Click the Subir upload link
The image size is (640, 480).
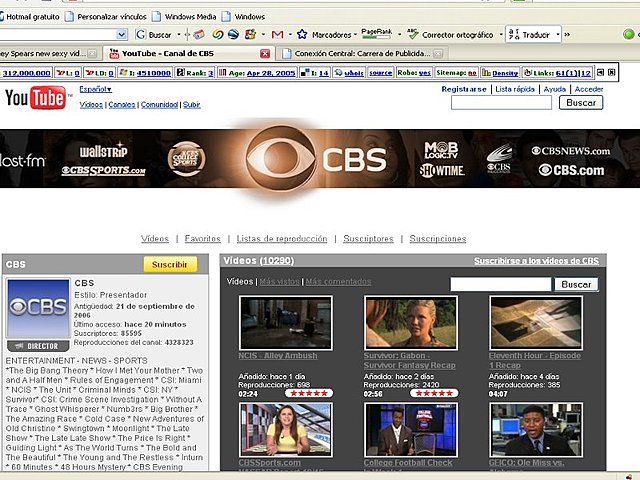pyautogui.click(x=191, y=104)
